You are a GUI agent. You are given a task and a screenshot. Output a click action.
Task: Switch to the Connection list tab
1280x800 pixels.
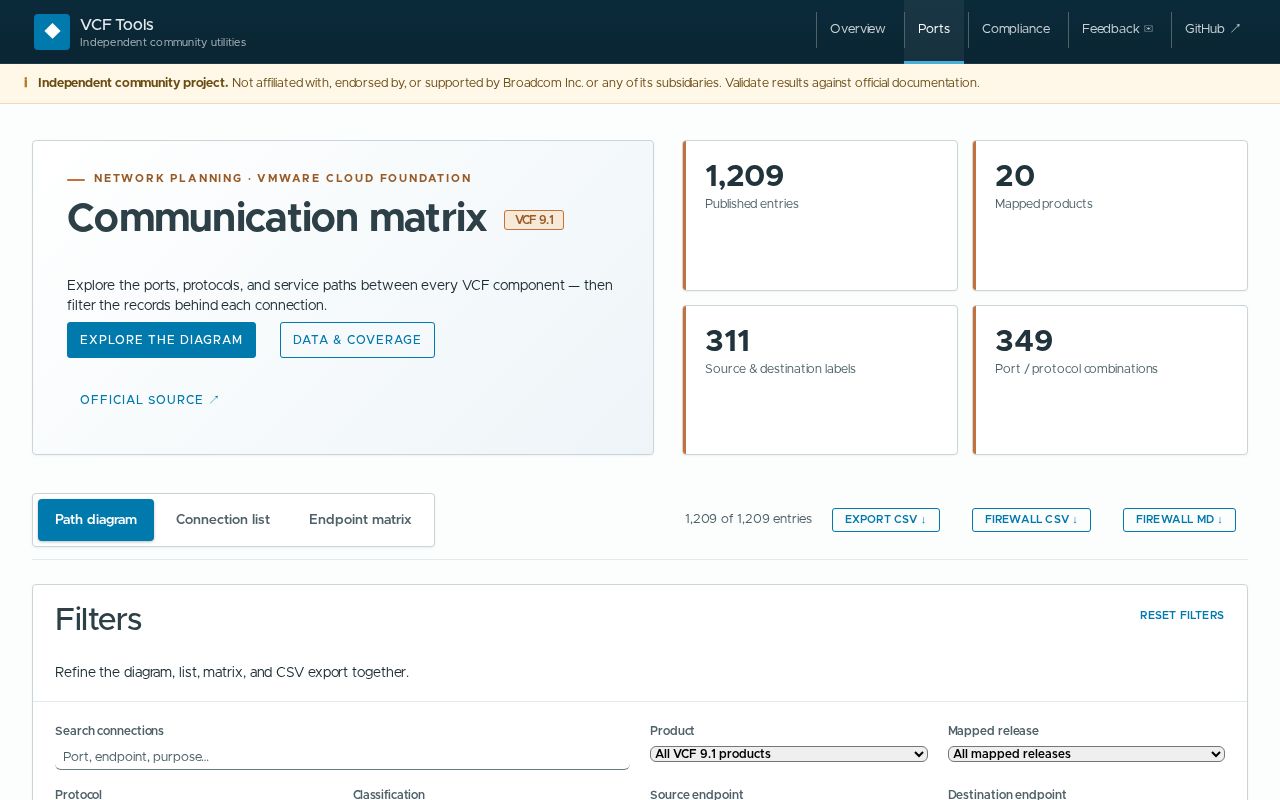click(x=223, y=520)
